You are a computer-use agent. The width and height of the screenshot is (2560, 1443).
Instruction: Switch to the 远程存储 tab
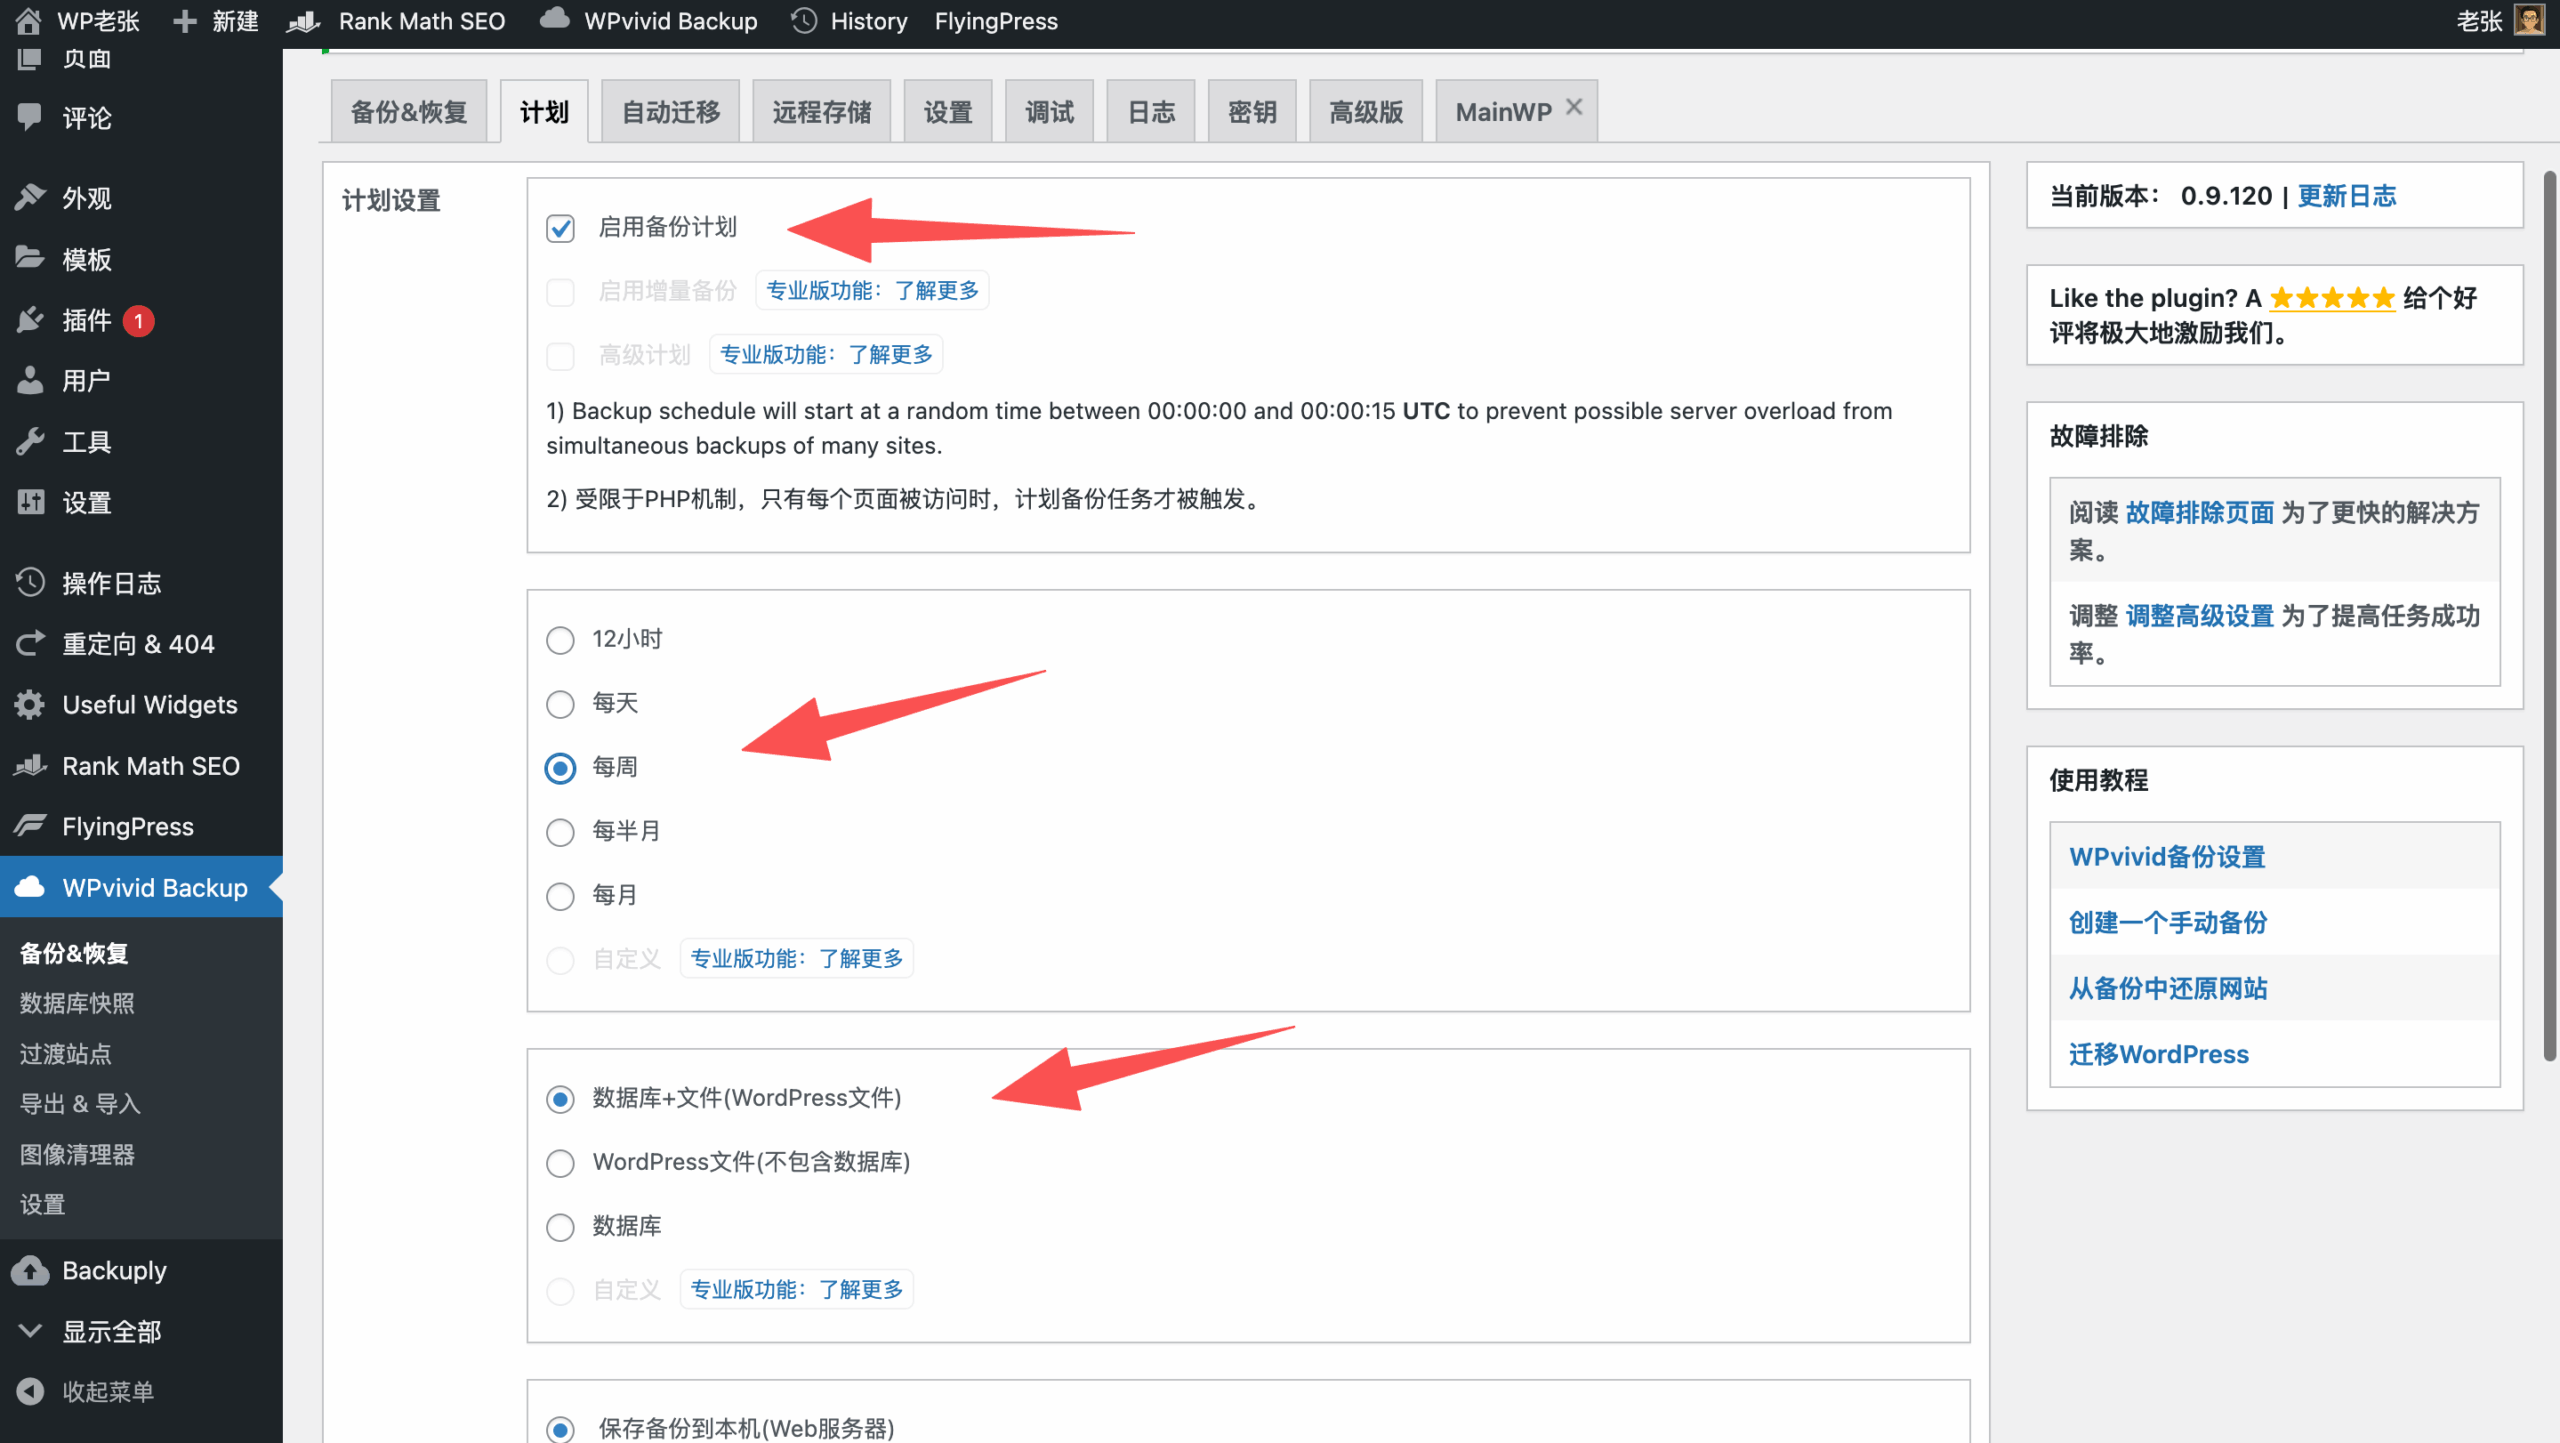tap(821, 112)
